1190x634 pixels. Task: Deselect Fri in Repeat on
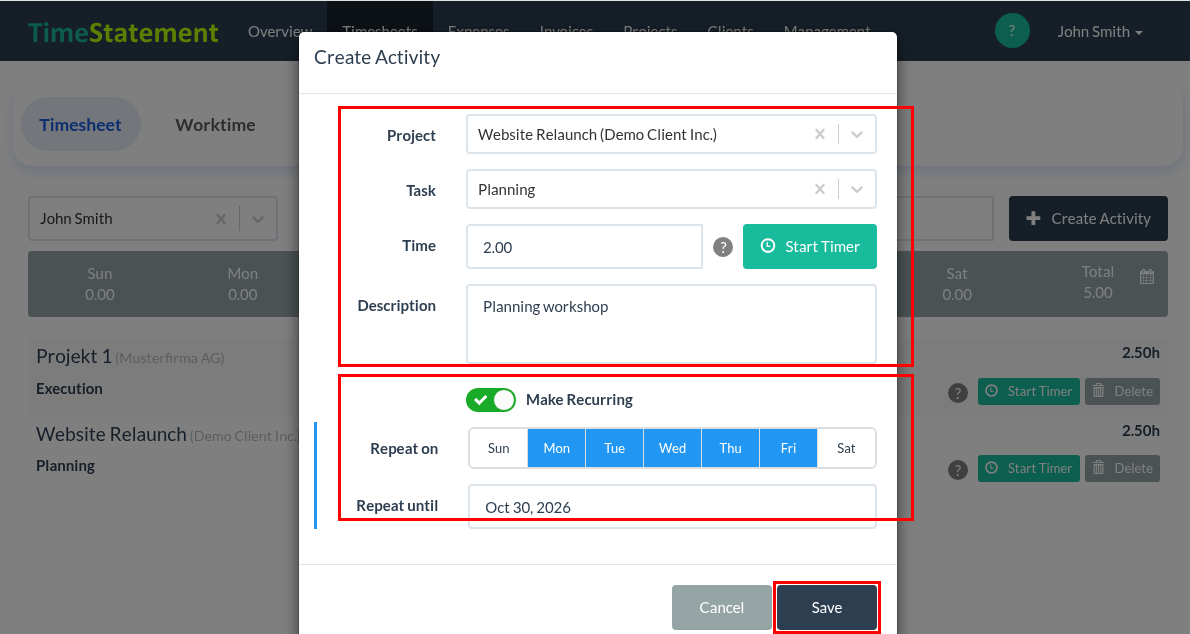[789, 448]
